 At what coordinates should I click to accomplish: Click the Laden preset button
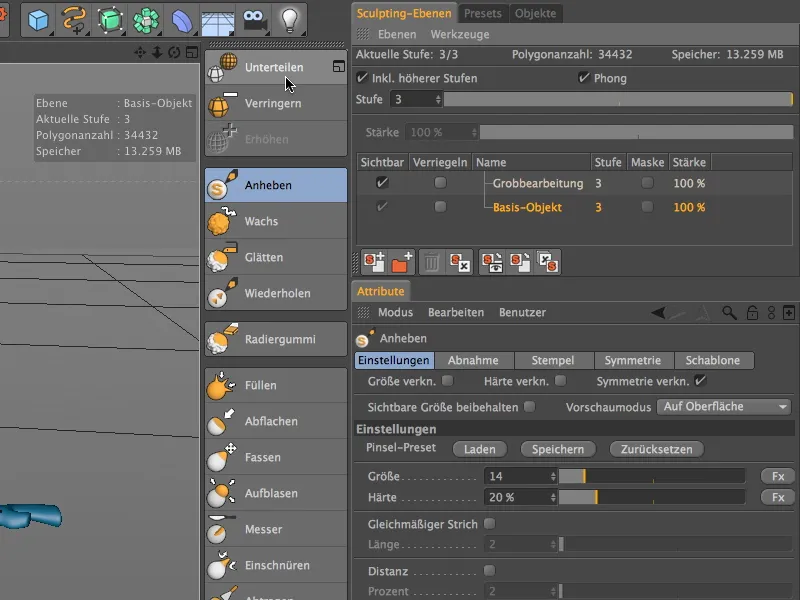[480, 449]
